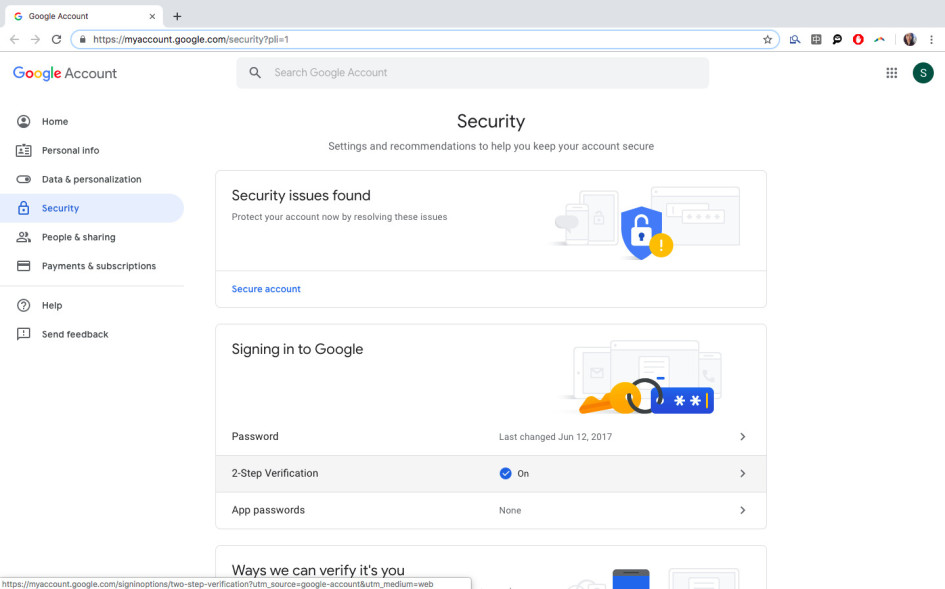The image size is (945, 589).
Task: Click the green S account avatar
Action: 923,73
